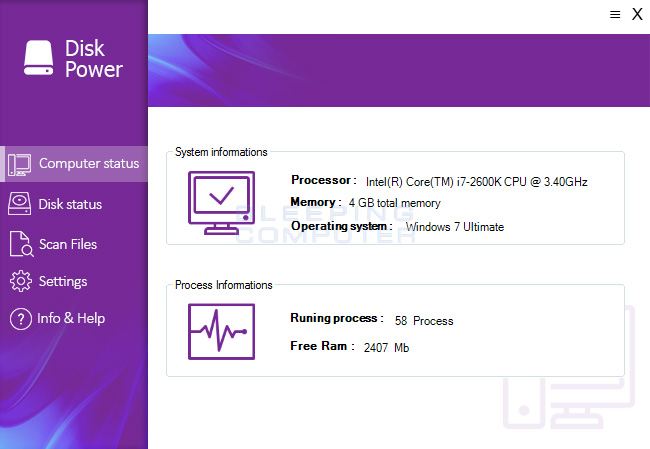The image size is (650, 449).
Task: Click the Info & Help question mark icon
Action: coord(20,319)
